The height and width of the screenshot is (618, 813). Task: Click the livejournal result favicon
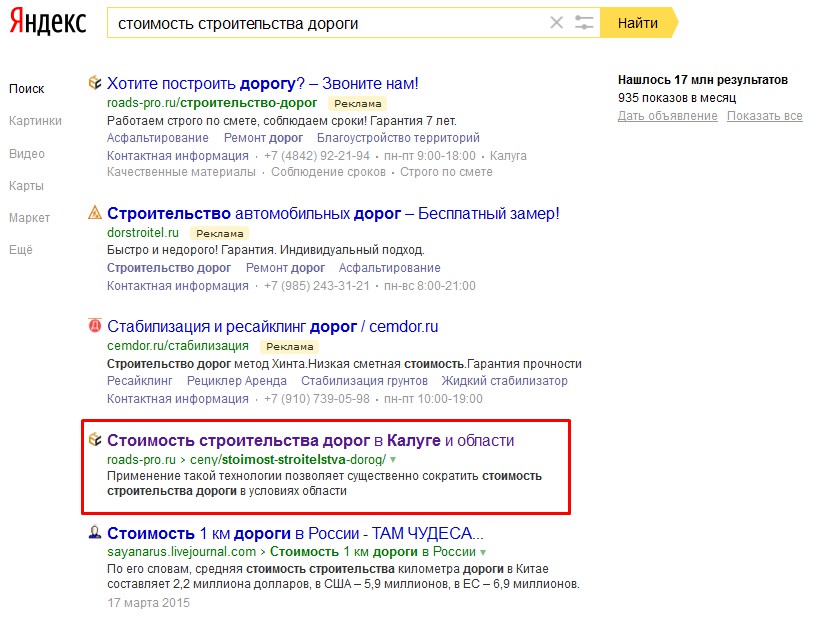tap(95, 532)
